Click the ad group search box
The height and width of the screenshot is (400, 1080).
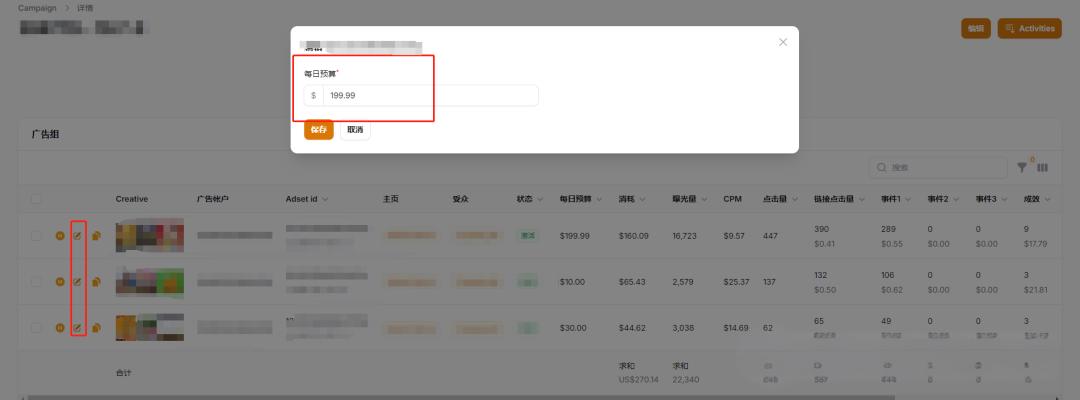[x=938, y=167]
